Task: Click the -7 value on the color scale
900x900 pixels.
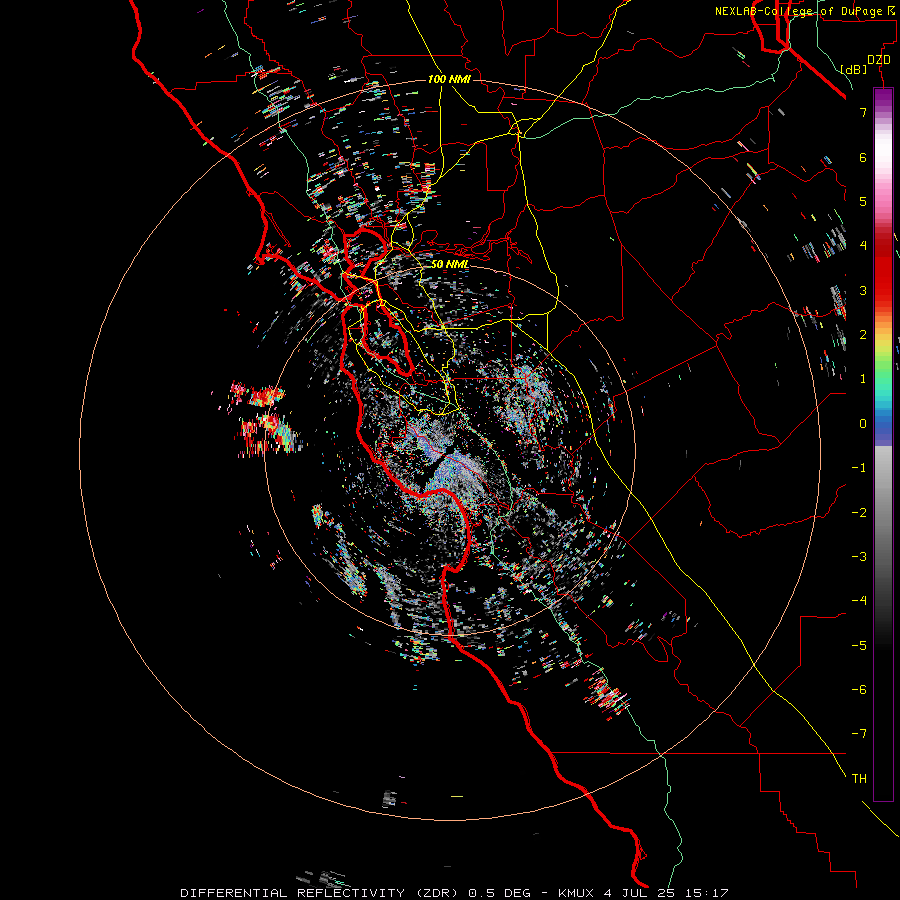Action: tap(859, 734)
